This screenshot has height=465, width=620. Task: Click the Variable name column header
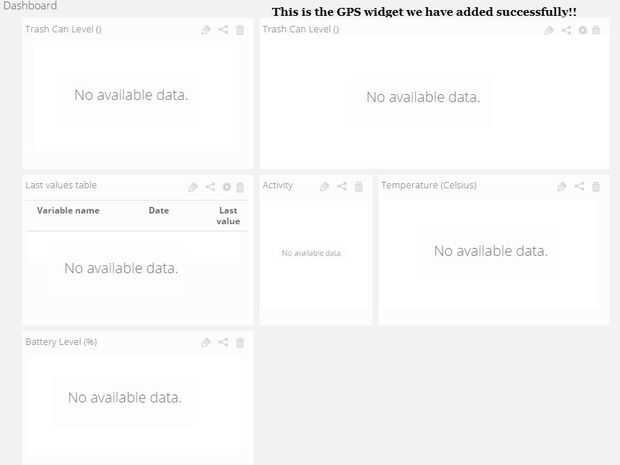[68, 211]
